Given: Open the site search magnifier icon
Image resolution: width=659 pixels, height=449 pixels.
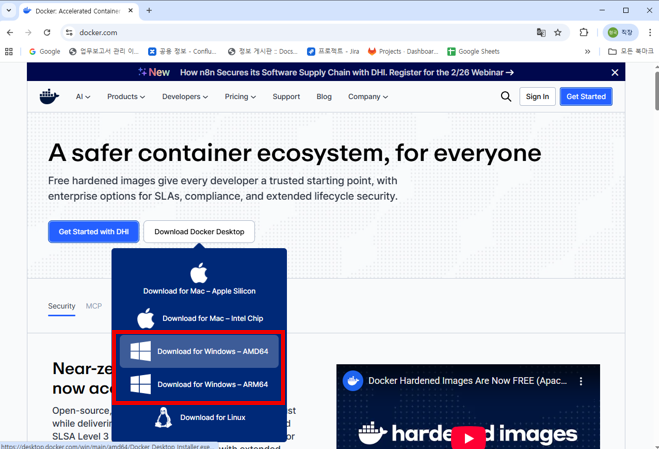Looking at the screenshot, I should point(505,97).
